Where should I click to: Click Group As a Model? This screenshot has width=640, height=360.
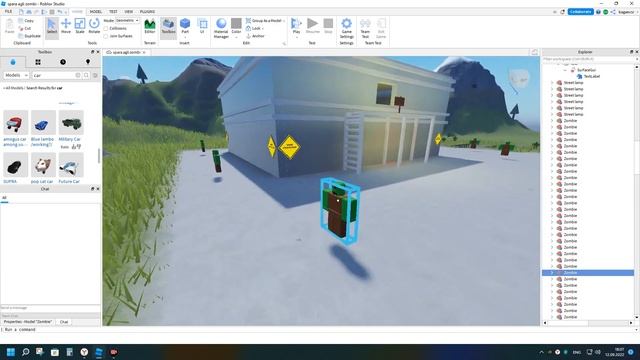(x=264, y=20)
